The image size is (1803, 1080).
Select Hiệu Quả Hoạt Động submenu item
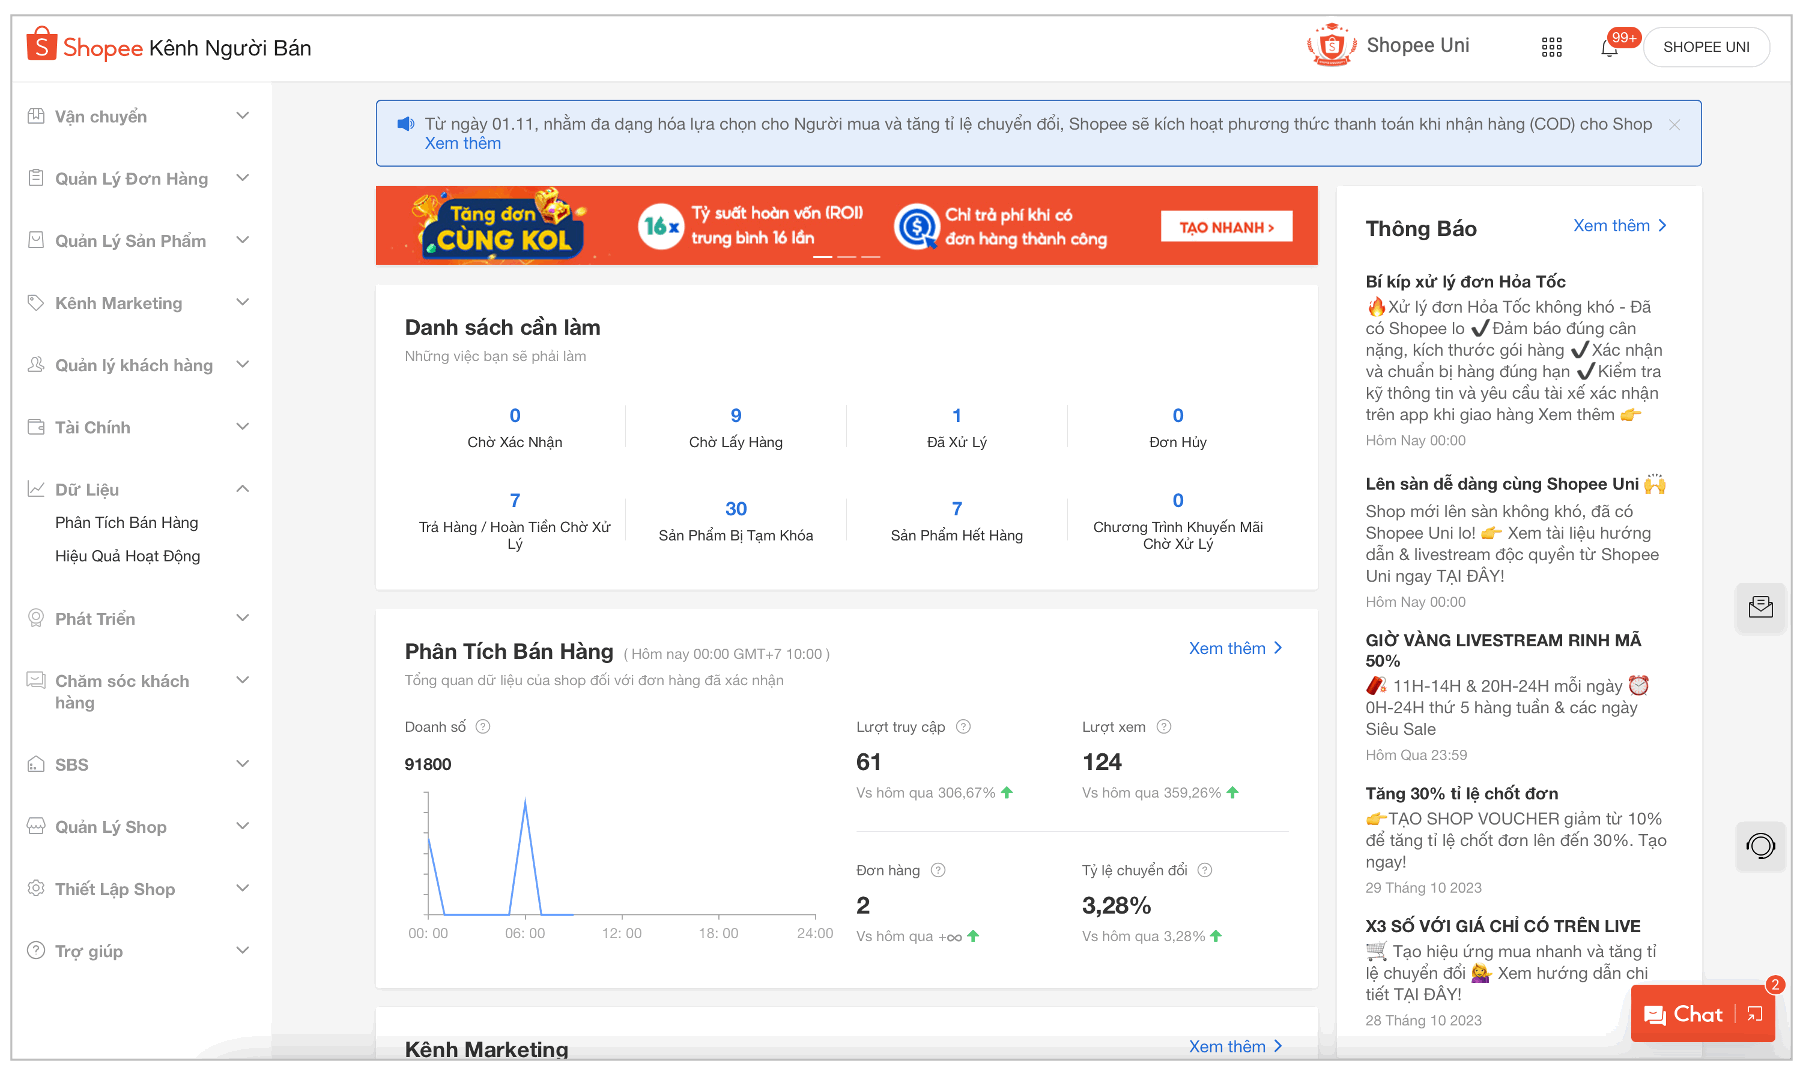pyautogui.click(x=128, y=556)
